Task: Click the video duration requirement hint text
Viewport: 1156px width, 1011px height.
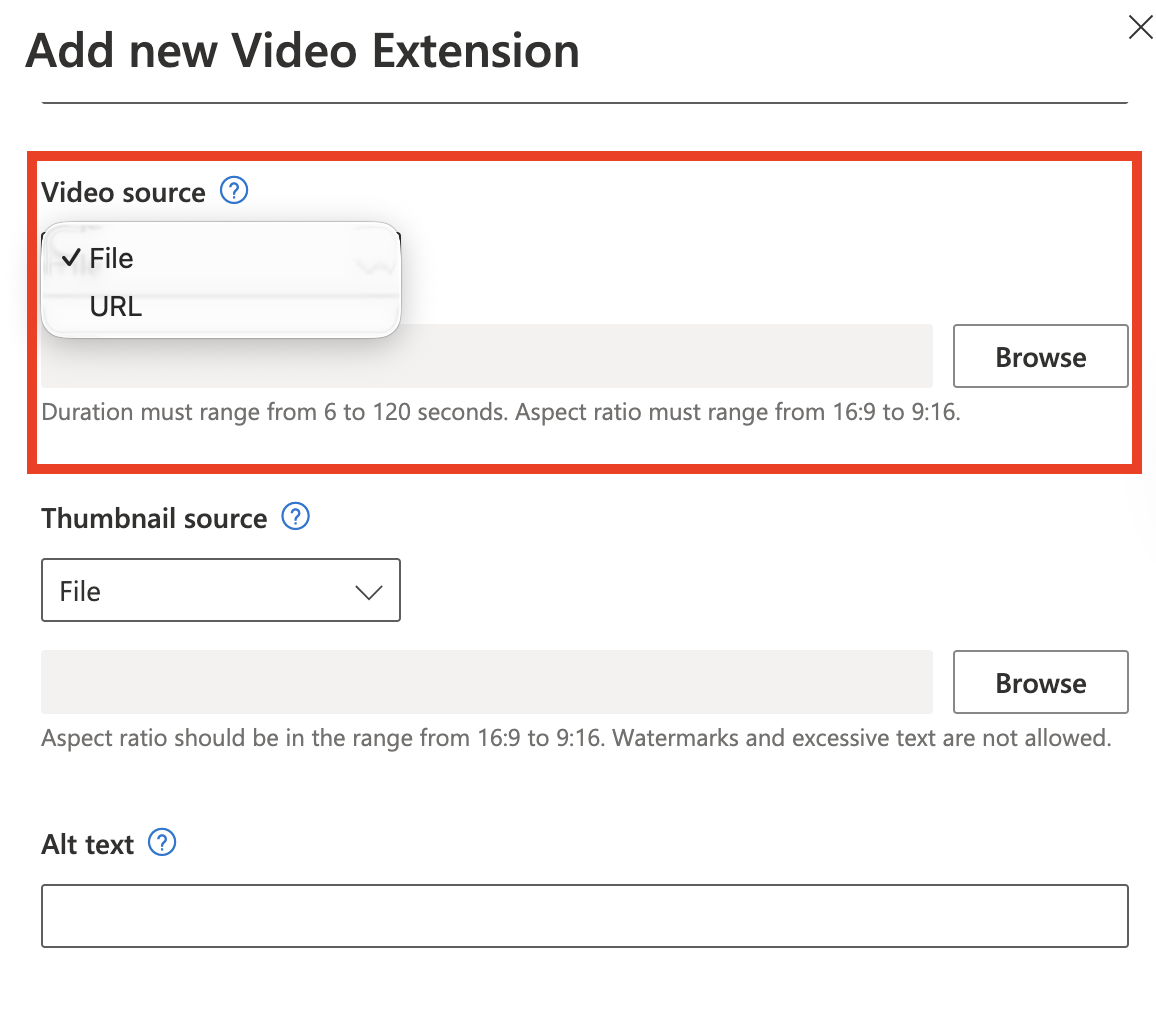Action: tap(500, 412)
